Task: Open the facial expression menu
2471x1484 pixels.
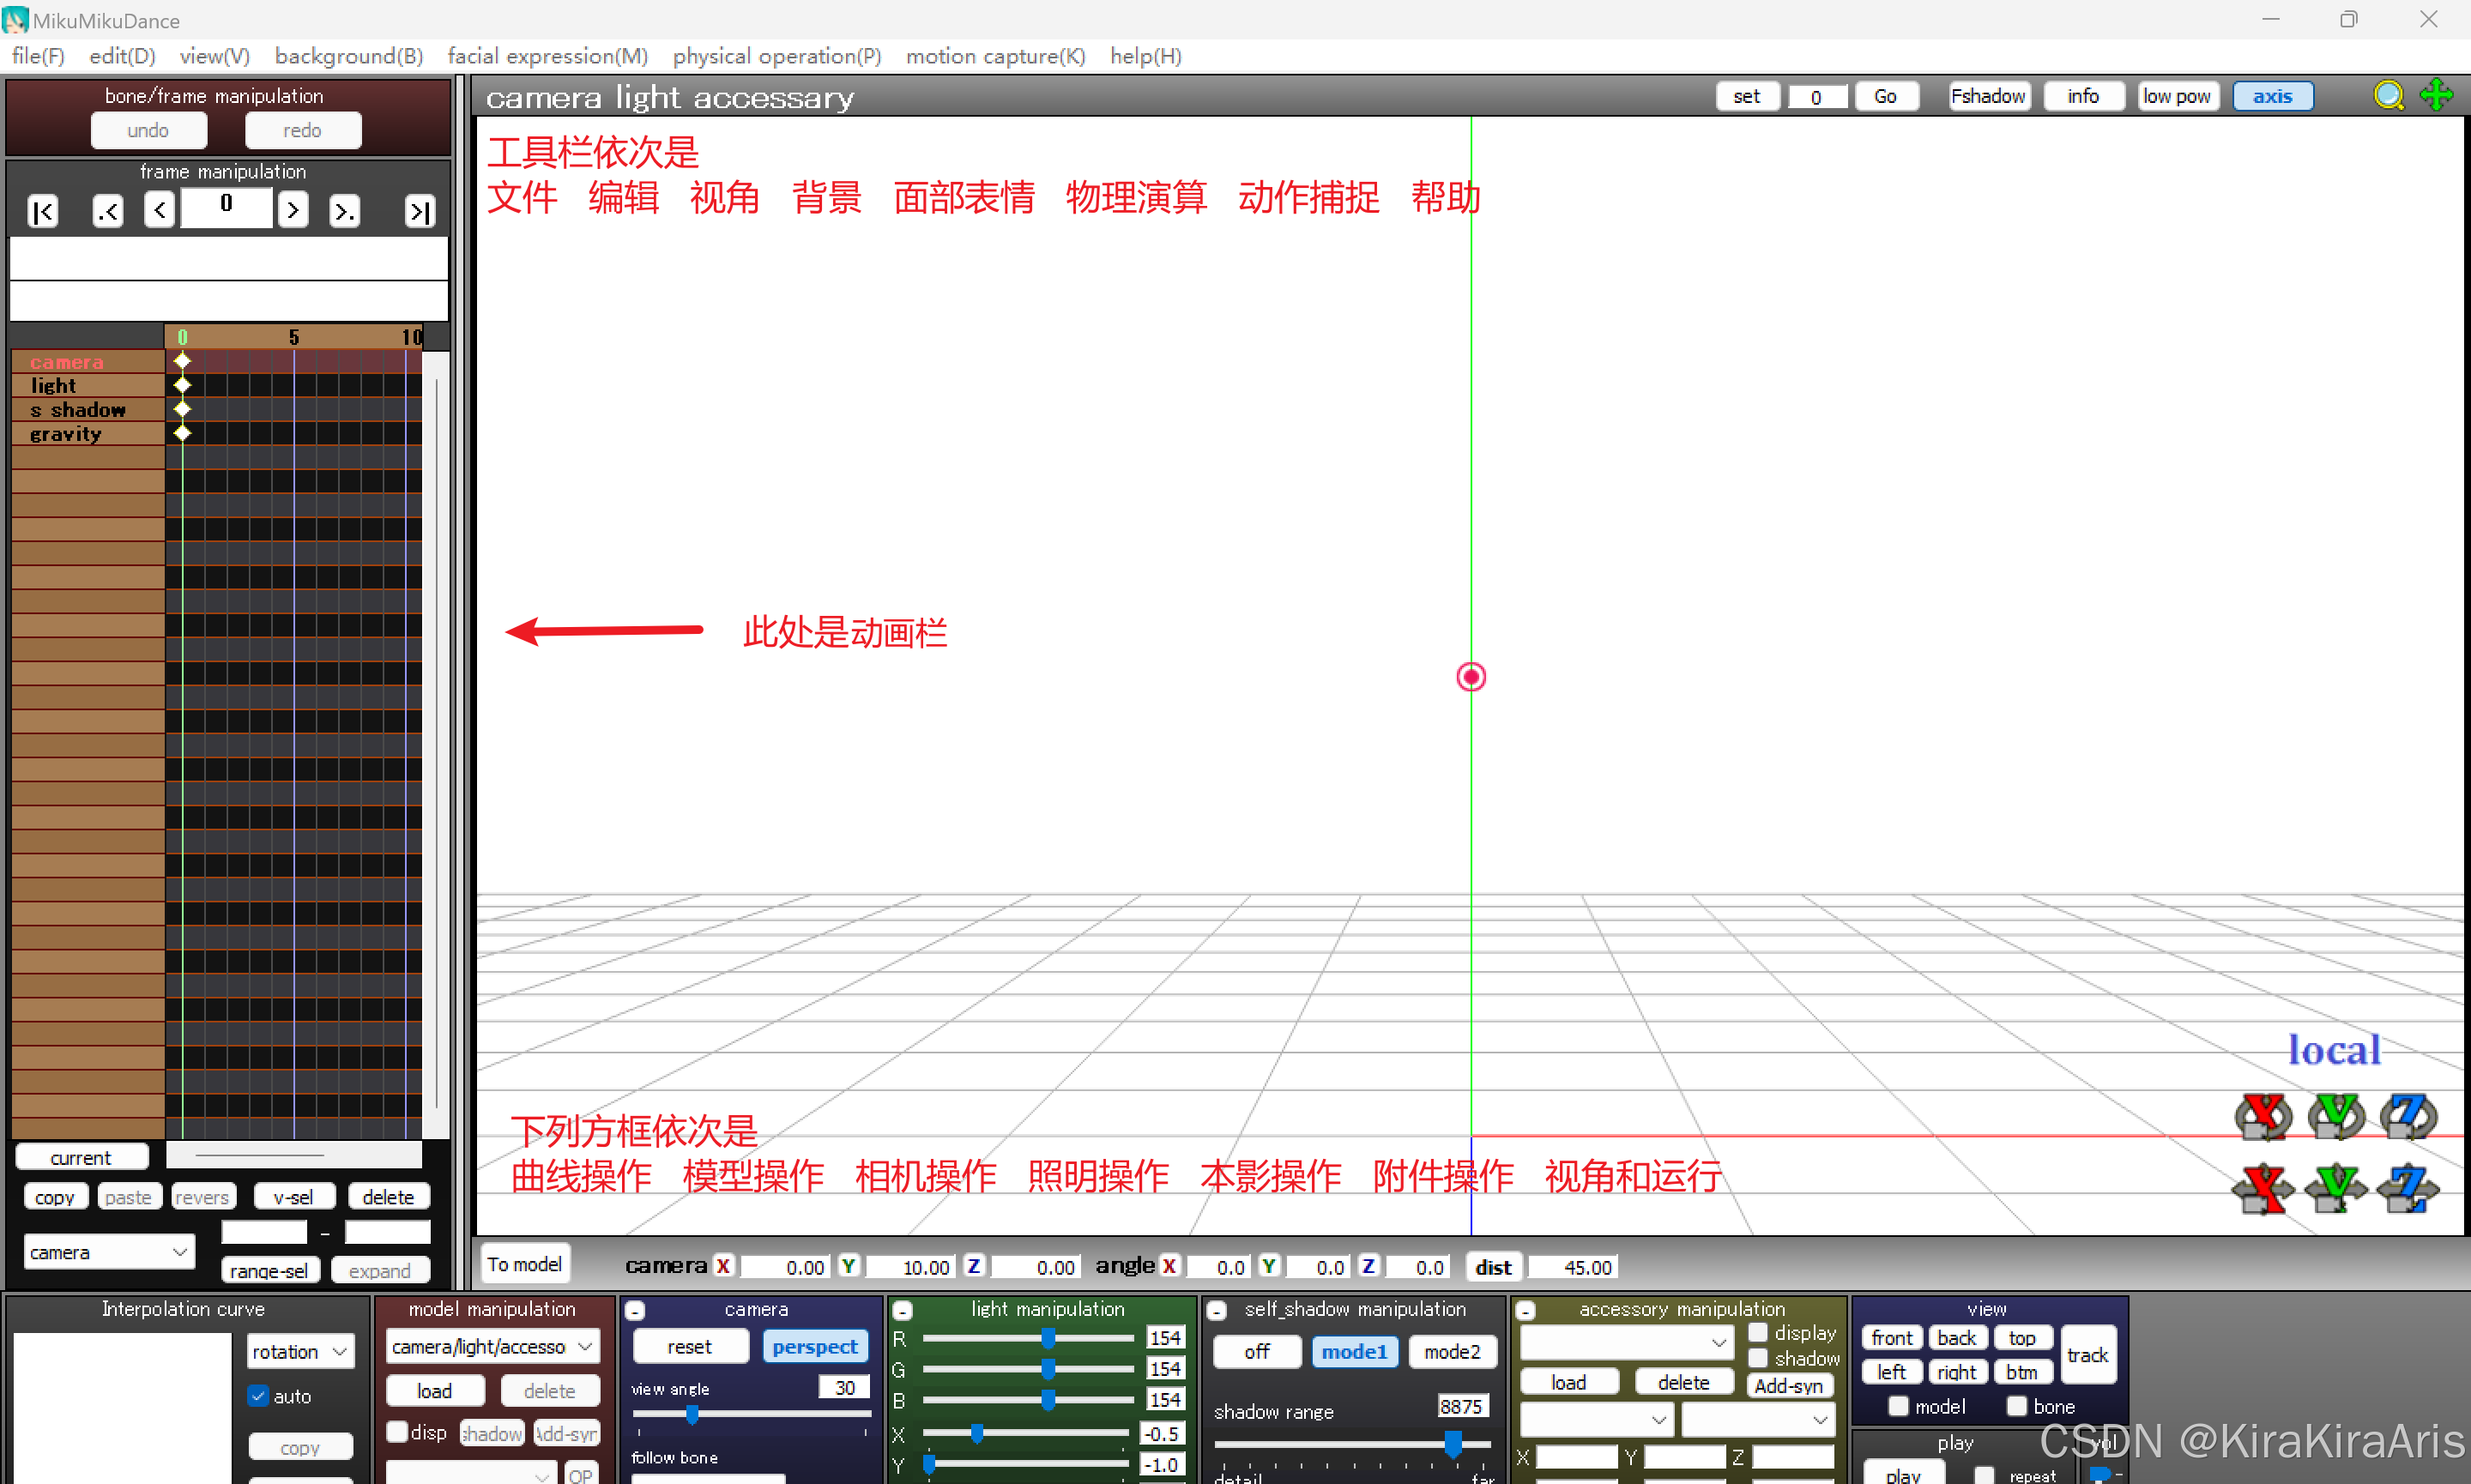Action: coord(547,56)
